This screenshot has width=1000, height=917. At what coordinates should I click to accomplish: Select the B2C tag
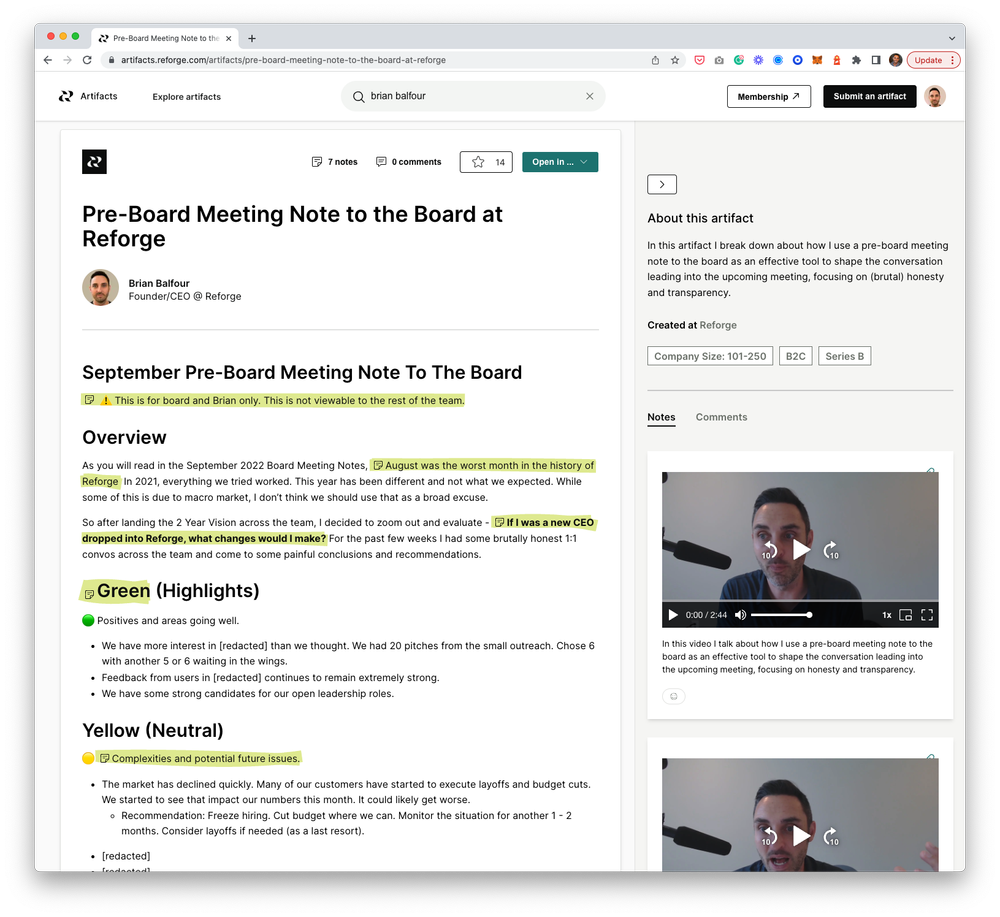click(x=795, y=356)
